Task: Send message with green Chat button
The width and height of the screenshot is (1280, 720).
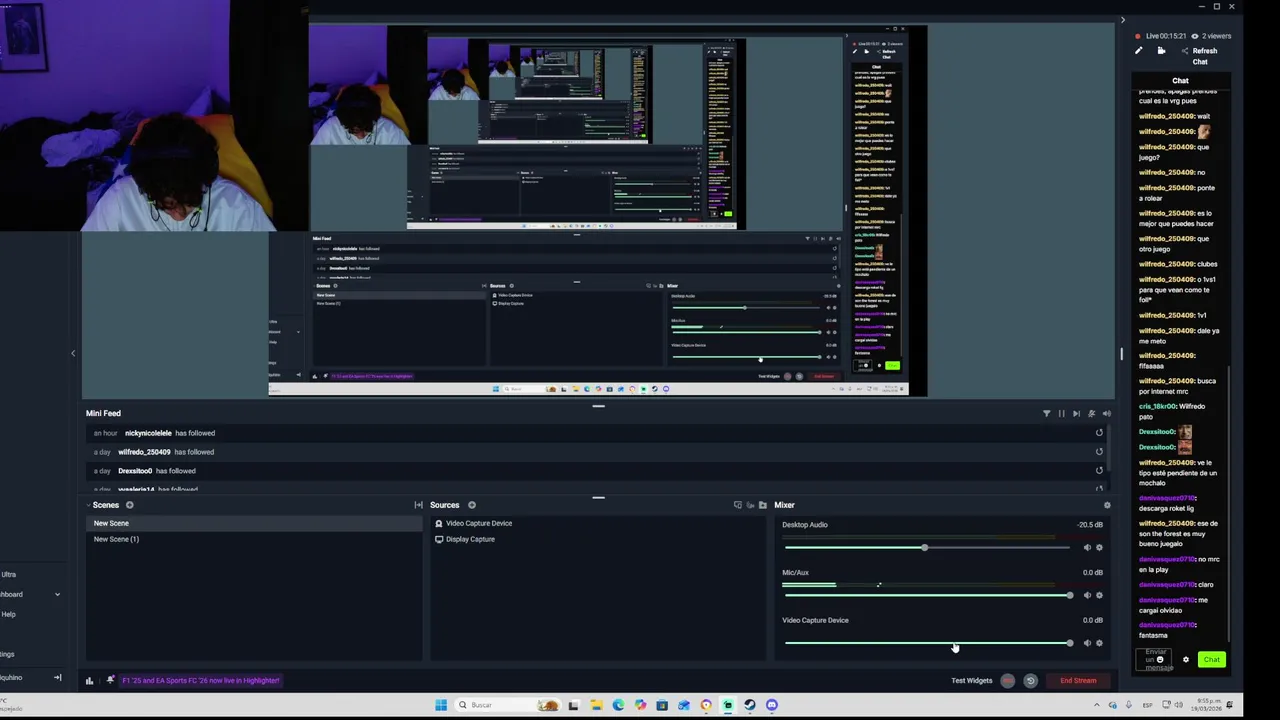Action: click(1211, 660)
